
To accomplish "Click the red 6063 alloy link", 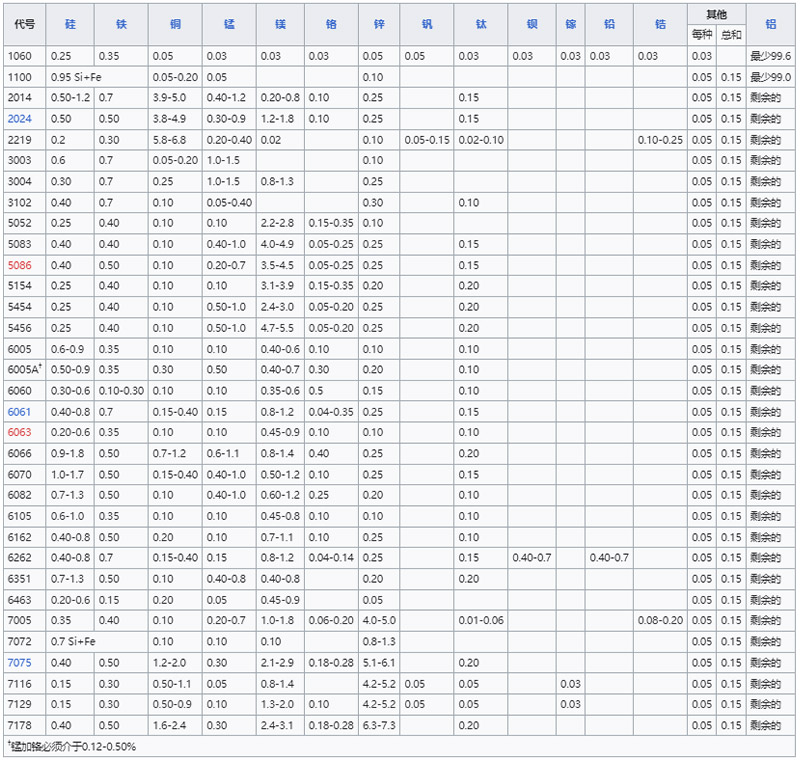I will (x=19, y=432).
